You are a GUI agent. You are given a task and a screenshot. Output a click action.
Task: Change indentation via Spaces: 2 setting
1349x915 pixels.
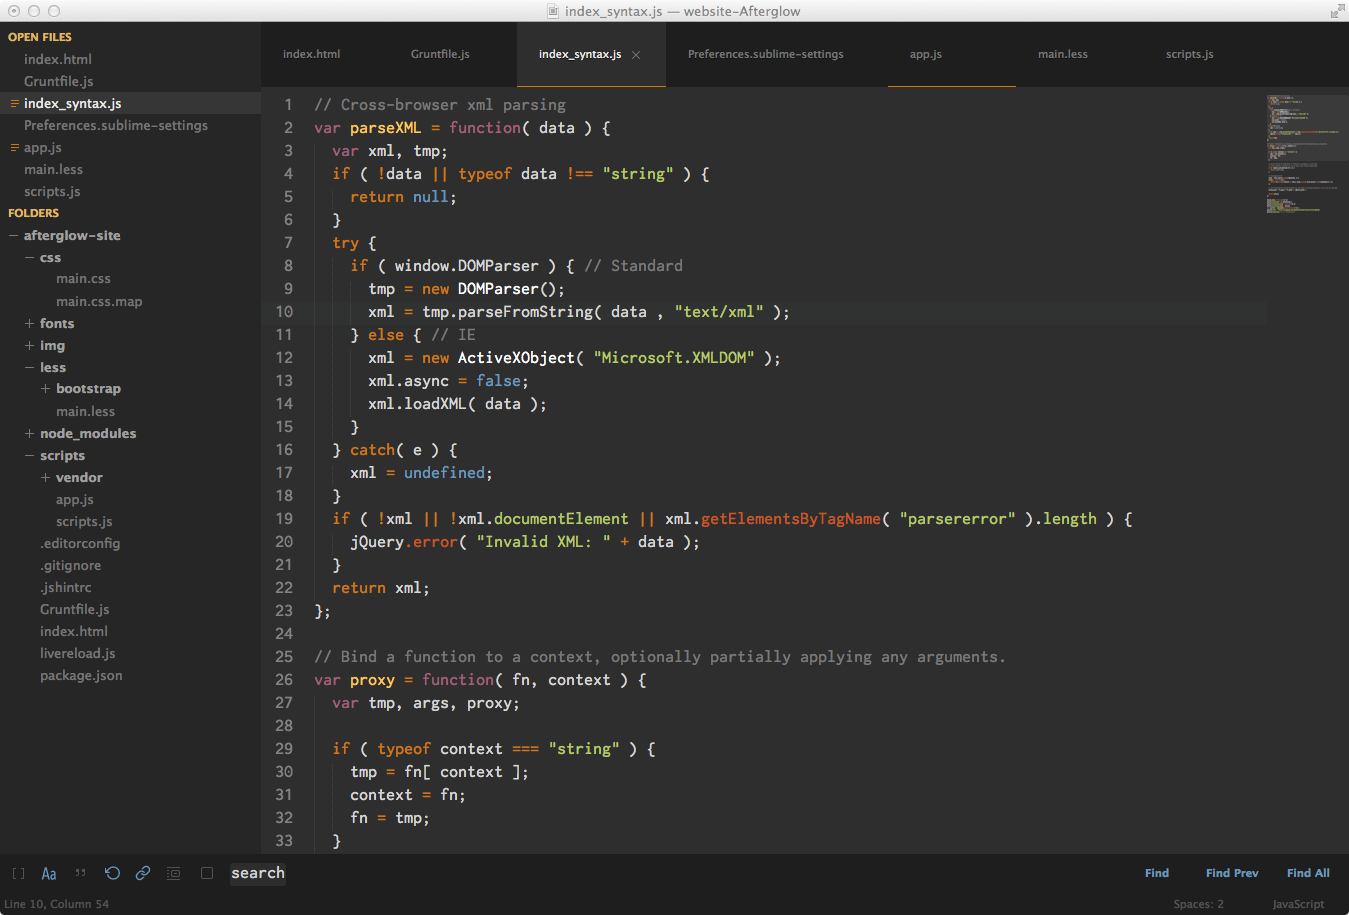point(1197,904)
